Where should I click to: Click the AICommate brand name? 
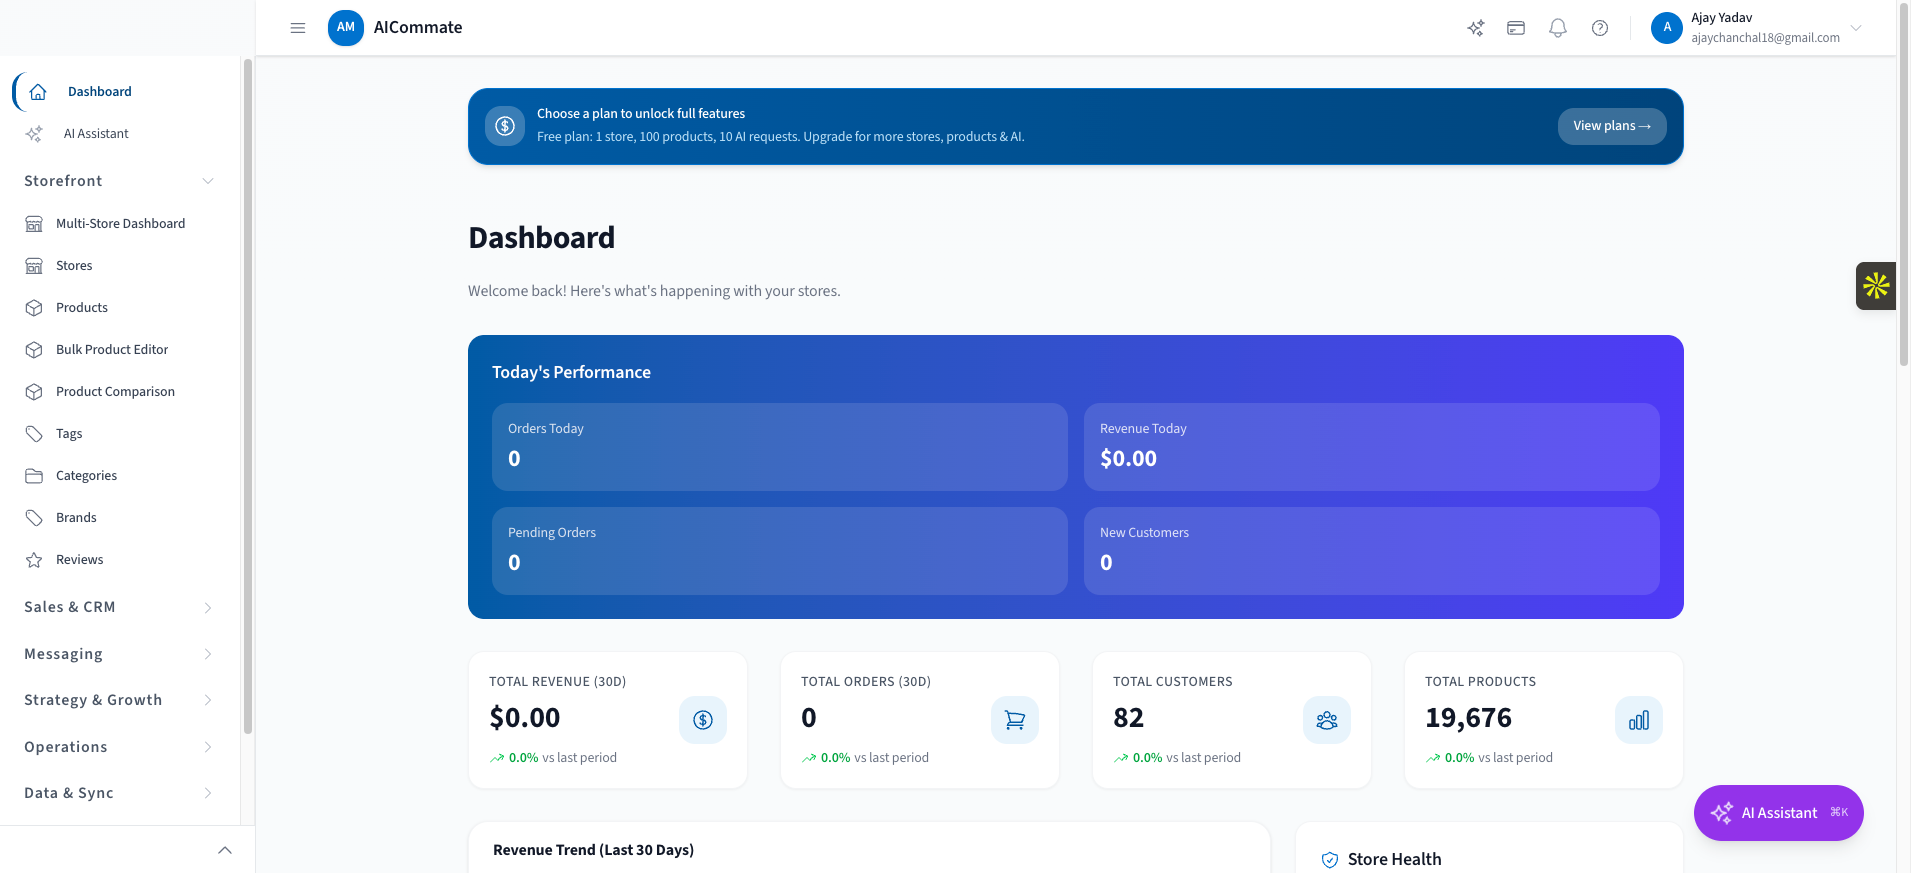click(x=418, y=28)
